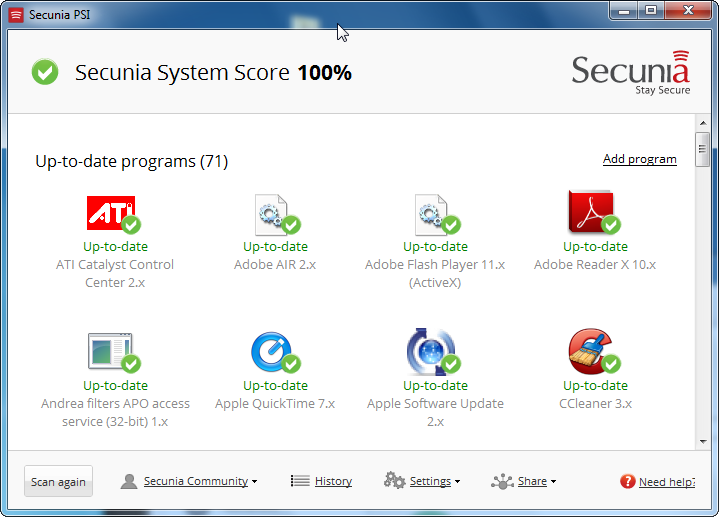Click Up-to-date status under CCleaner icon
The height and width of the screenshot is (517, 719).
coord(595,386)
